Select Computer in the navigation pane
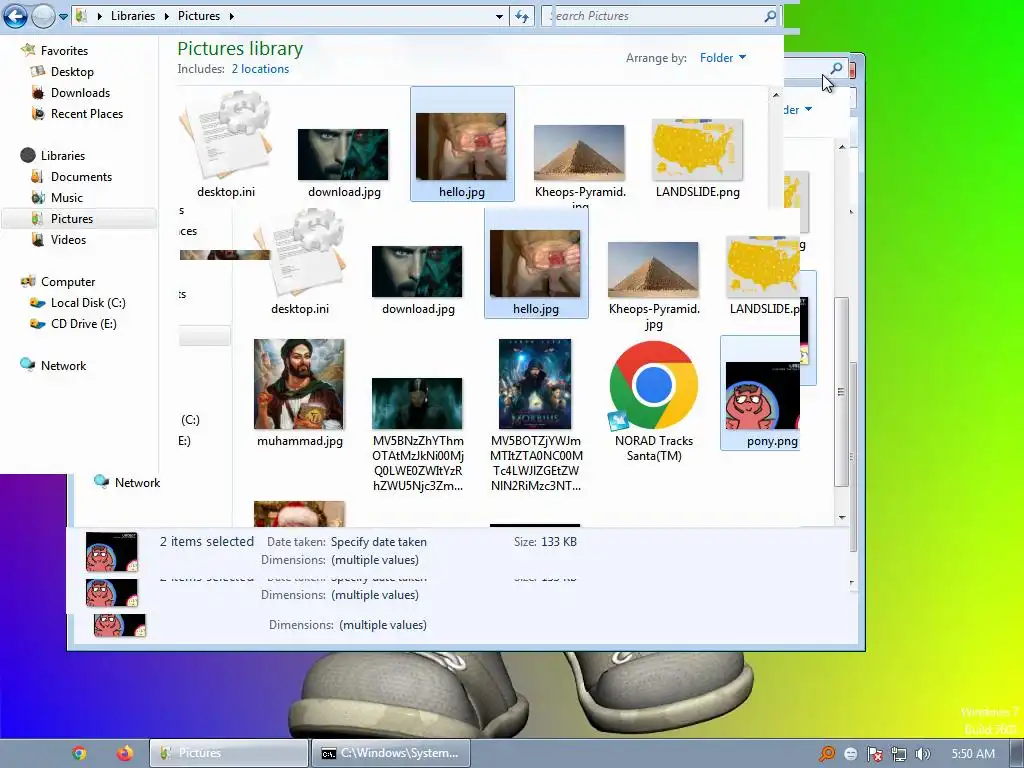The image size is (1024, 768). pyautogui.click(x=67, y=281)
